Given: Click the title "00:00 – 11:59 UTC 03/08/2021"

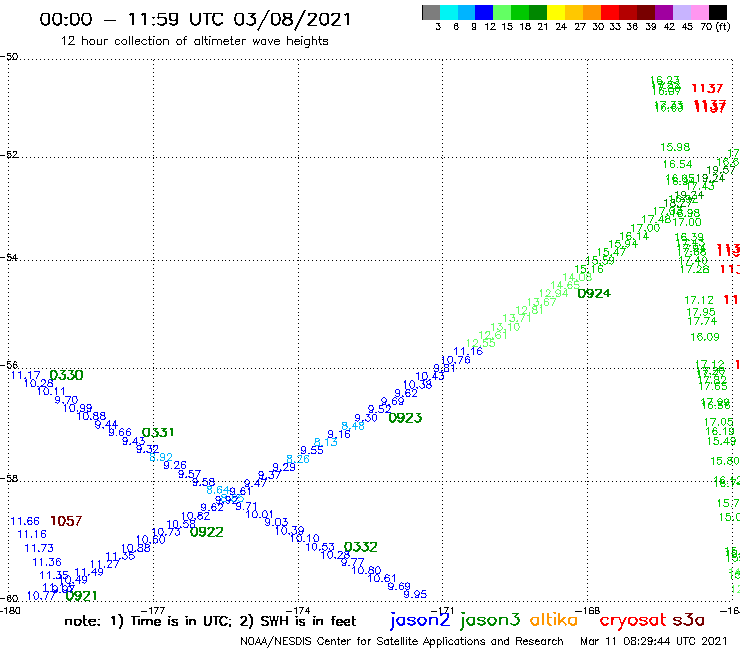Looking at the screenshot, I should pos(195,19).
